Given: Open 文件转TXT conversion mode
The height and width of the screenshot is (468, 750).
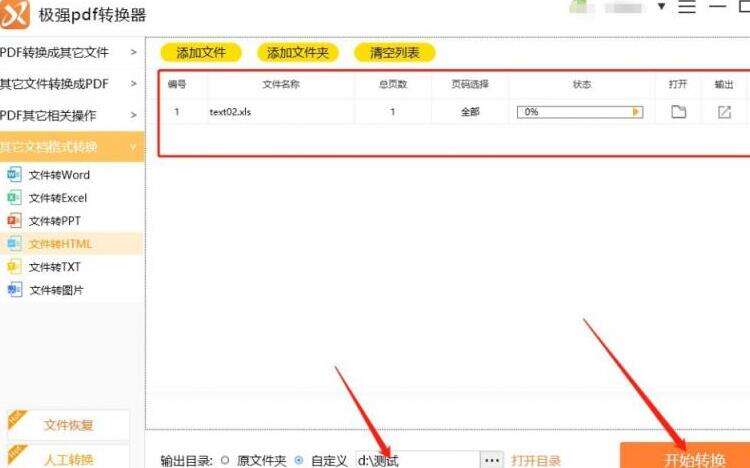Looking at the screenshot, I should (x=55, y=267).
